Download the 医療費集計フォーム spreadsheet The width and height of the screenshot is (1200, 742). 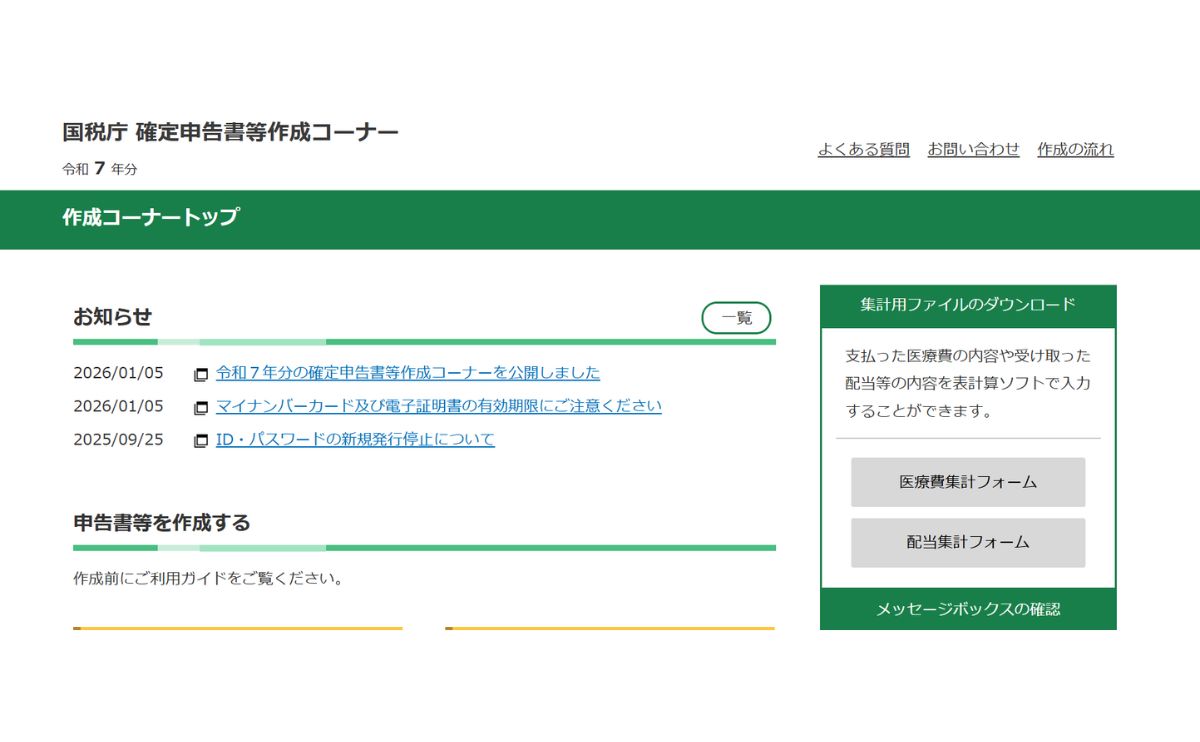click(x=967, y=482)
